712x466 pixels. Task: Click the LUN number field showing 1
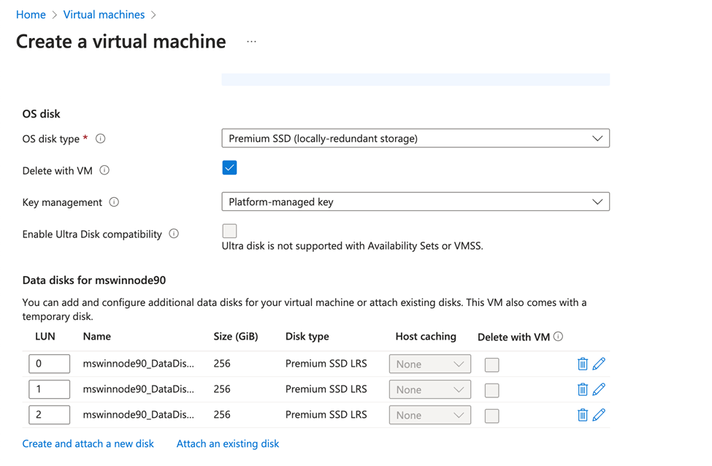pos(49,389)
